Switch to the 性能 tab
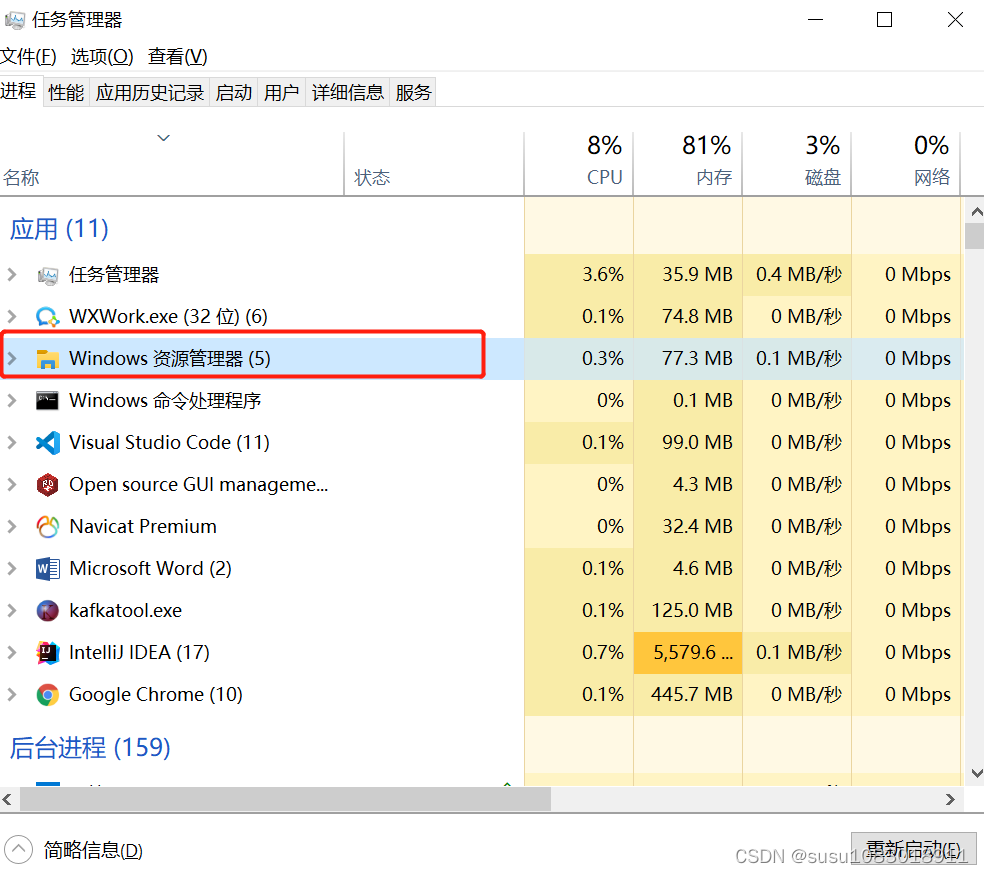 pos(66,93)
